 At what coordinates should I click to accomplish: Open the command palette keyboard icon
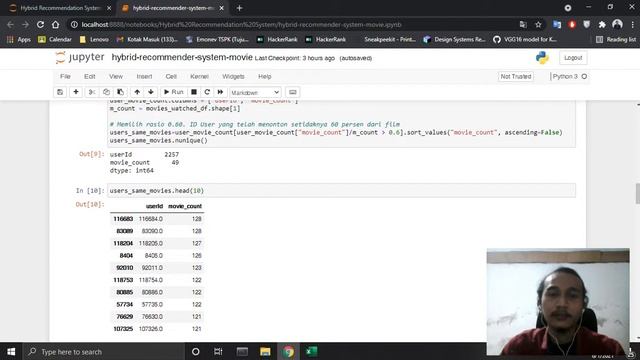[x=293, y=92]
